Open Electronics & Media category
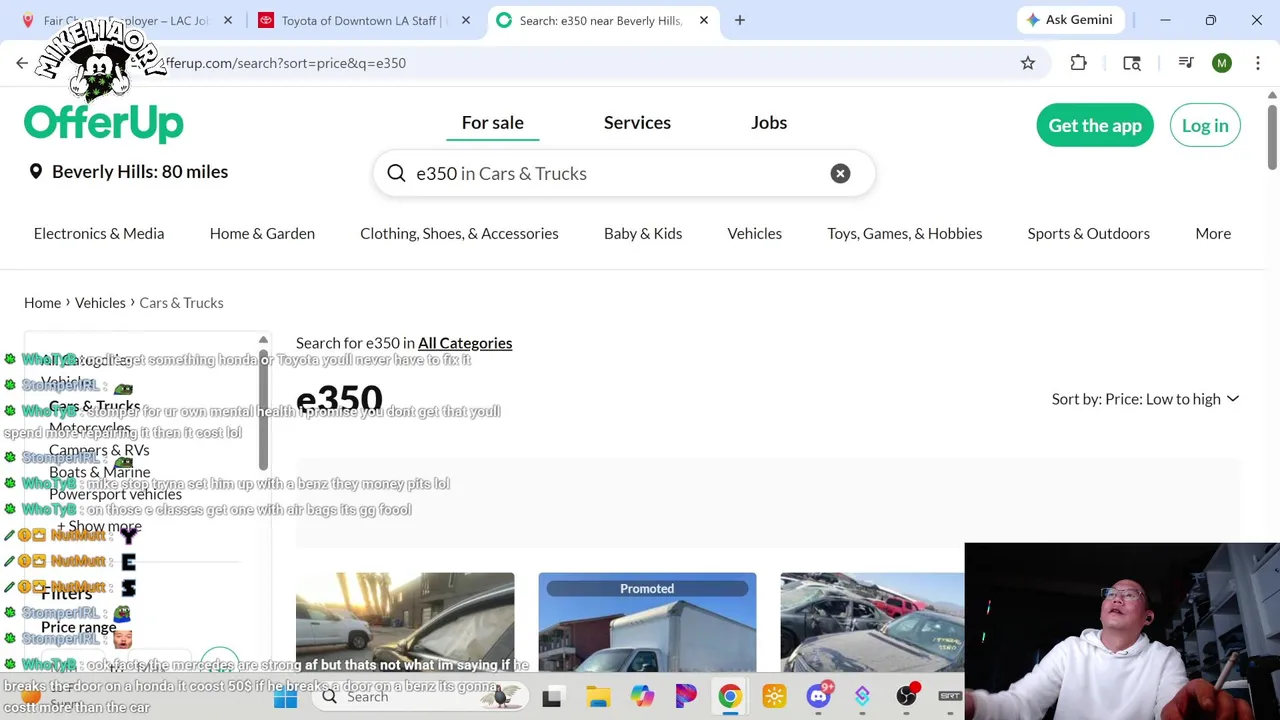The image size is (1280, 720). (x=99, y=233)
